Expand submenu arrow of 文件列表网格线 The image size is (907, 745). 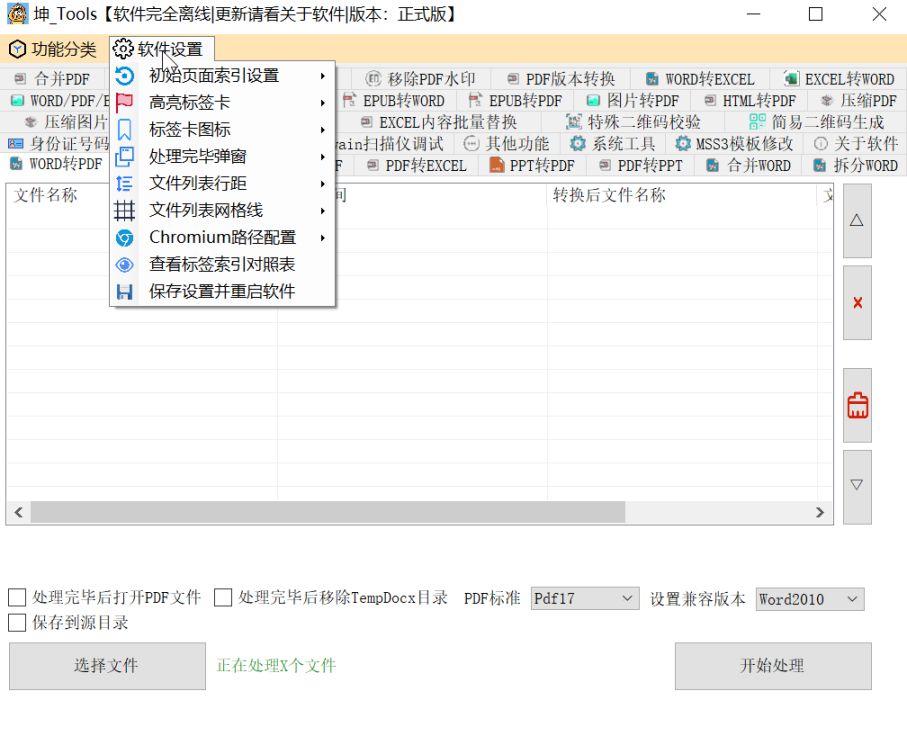click(x=323, y=211)
